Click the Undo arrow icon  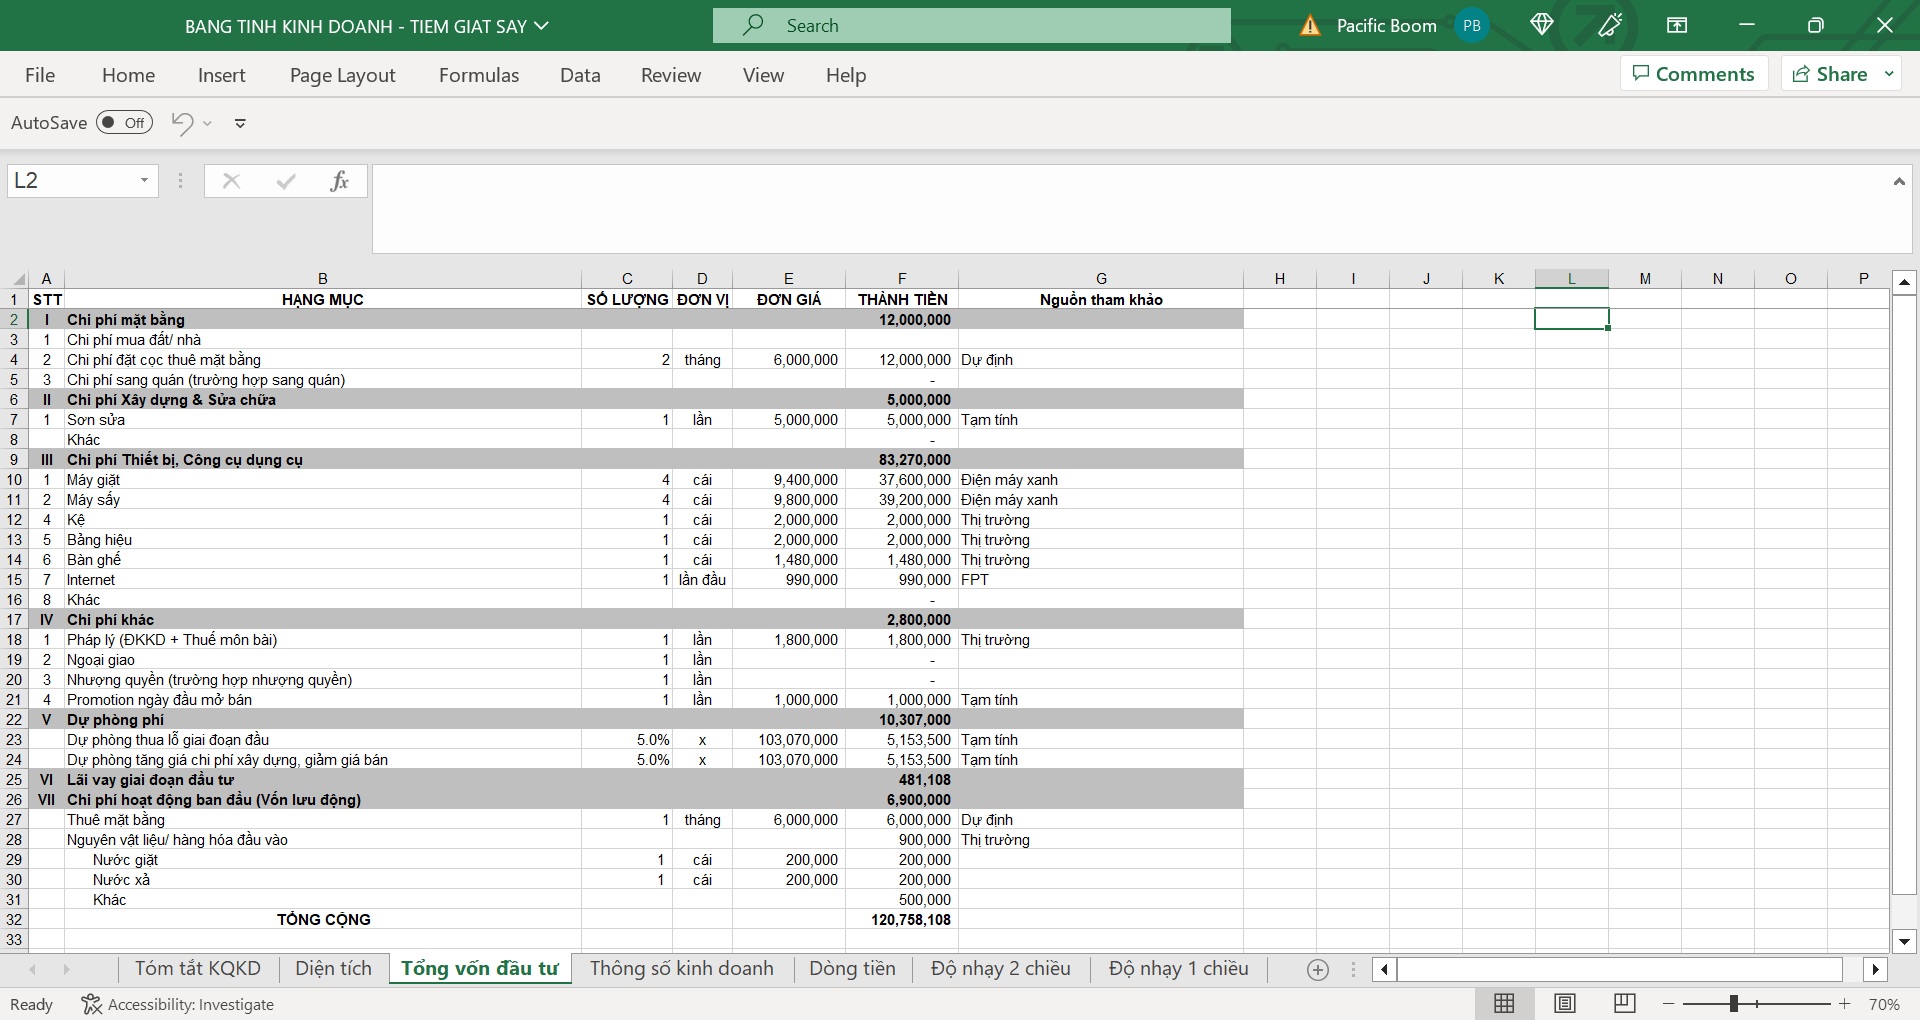point(182,123)
